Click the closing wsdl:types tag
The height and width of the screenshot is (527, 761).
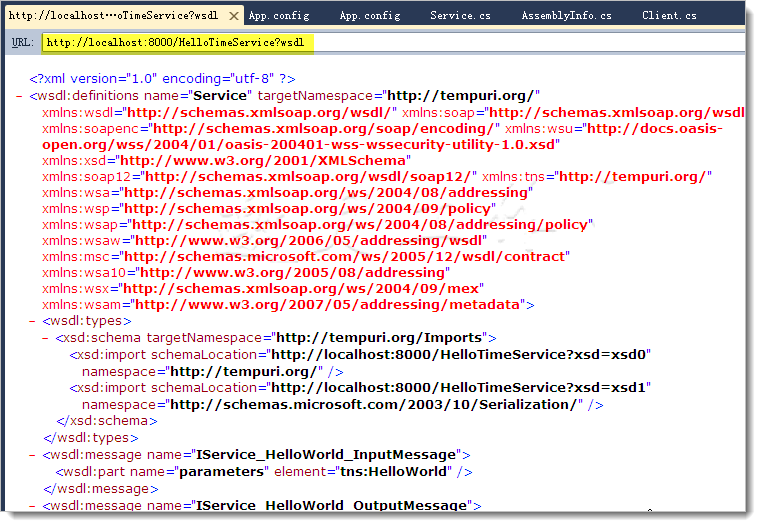91,438
